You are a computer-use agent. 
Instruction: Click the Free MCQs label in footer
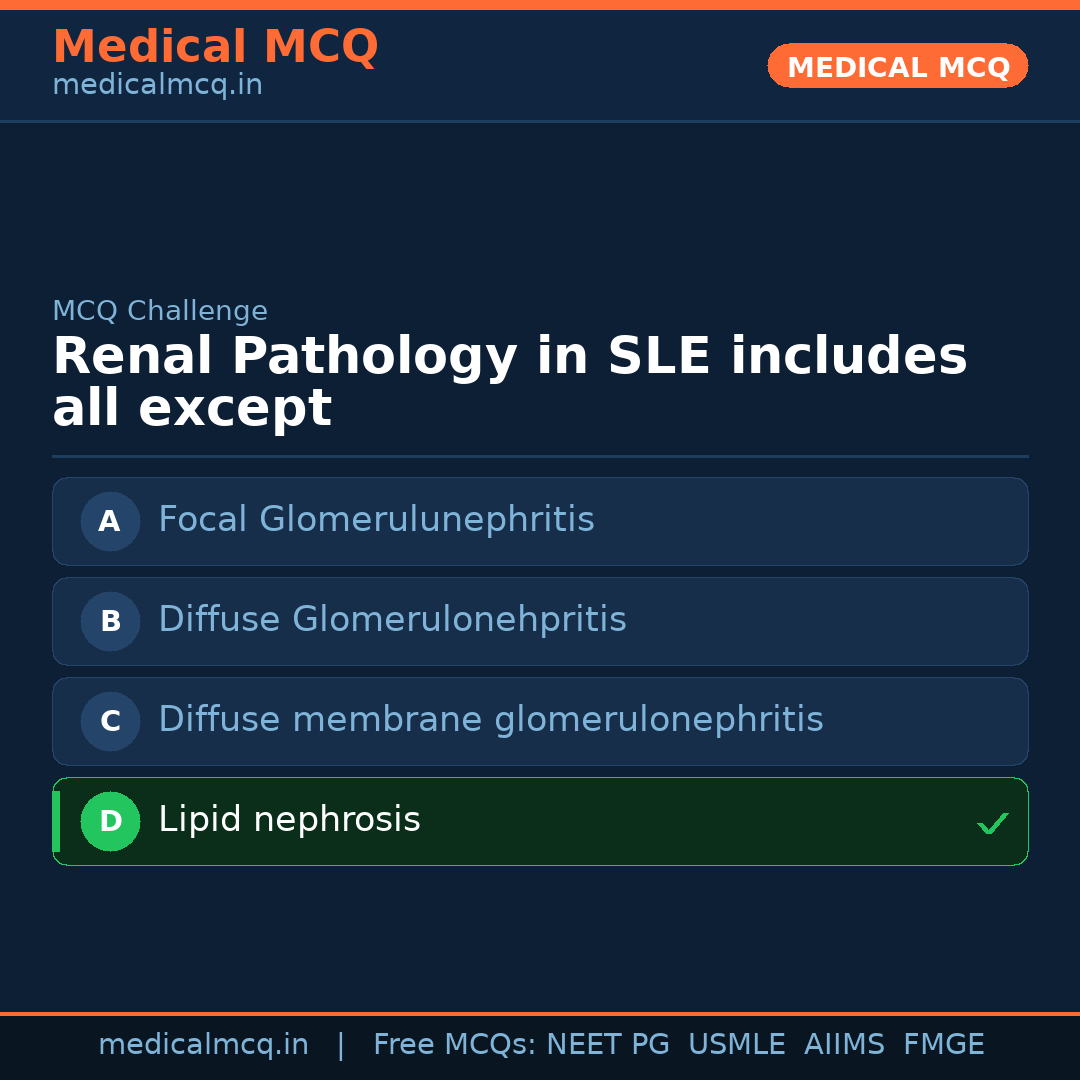(x=455, y=1045)
